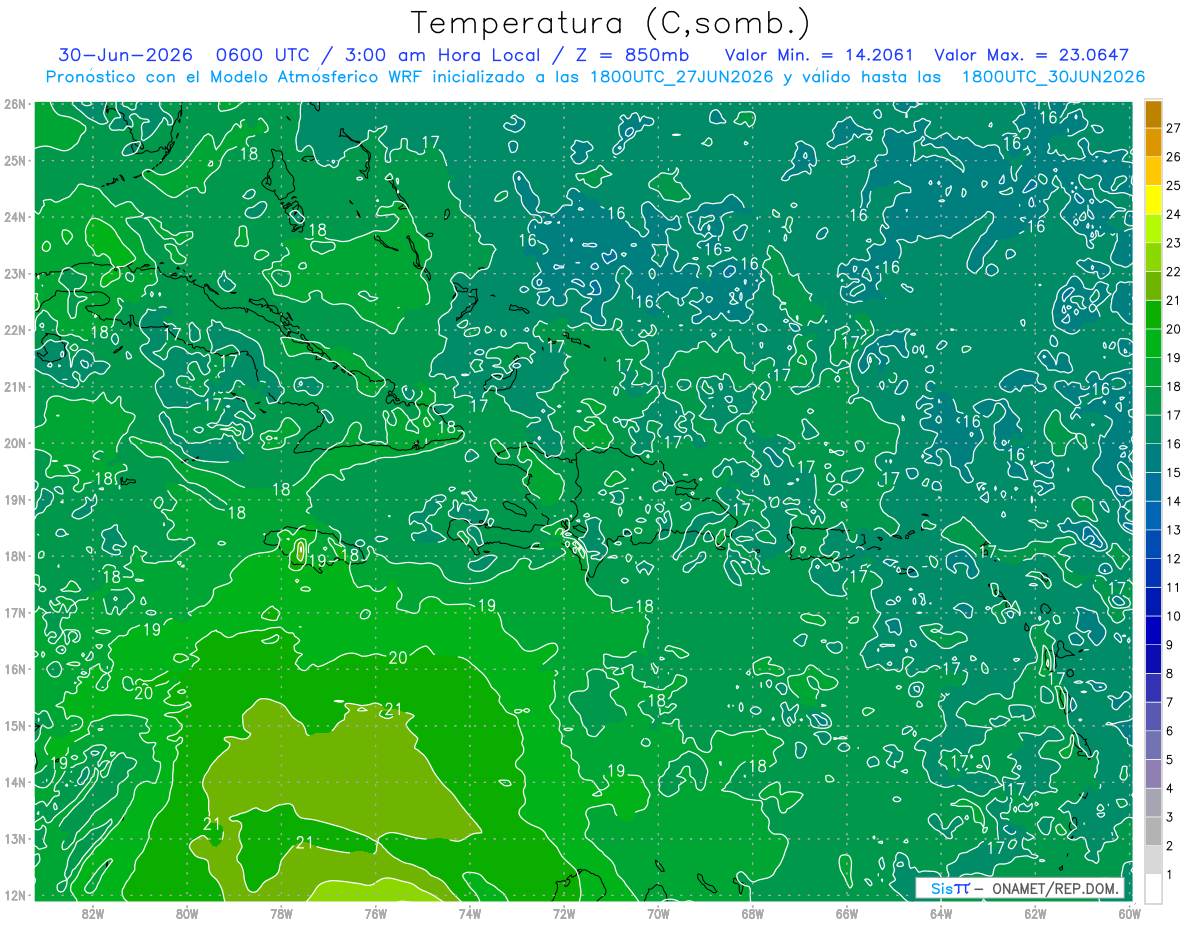Click color scale value 9
1200x927 pixels.
point(1171,644)
